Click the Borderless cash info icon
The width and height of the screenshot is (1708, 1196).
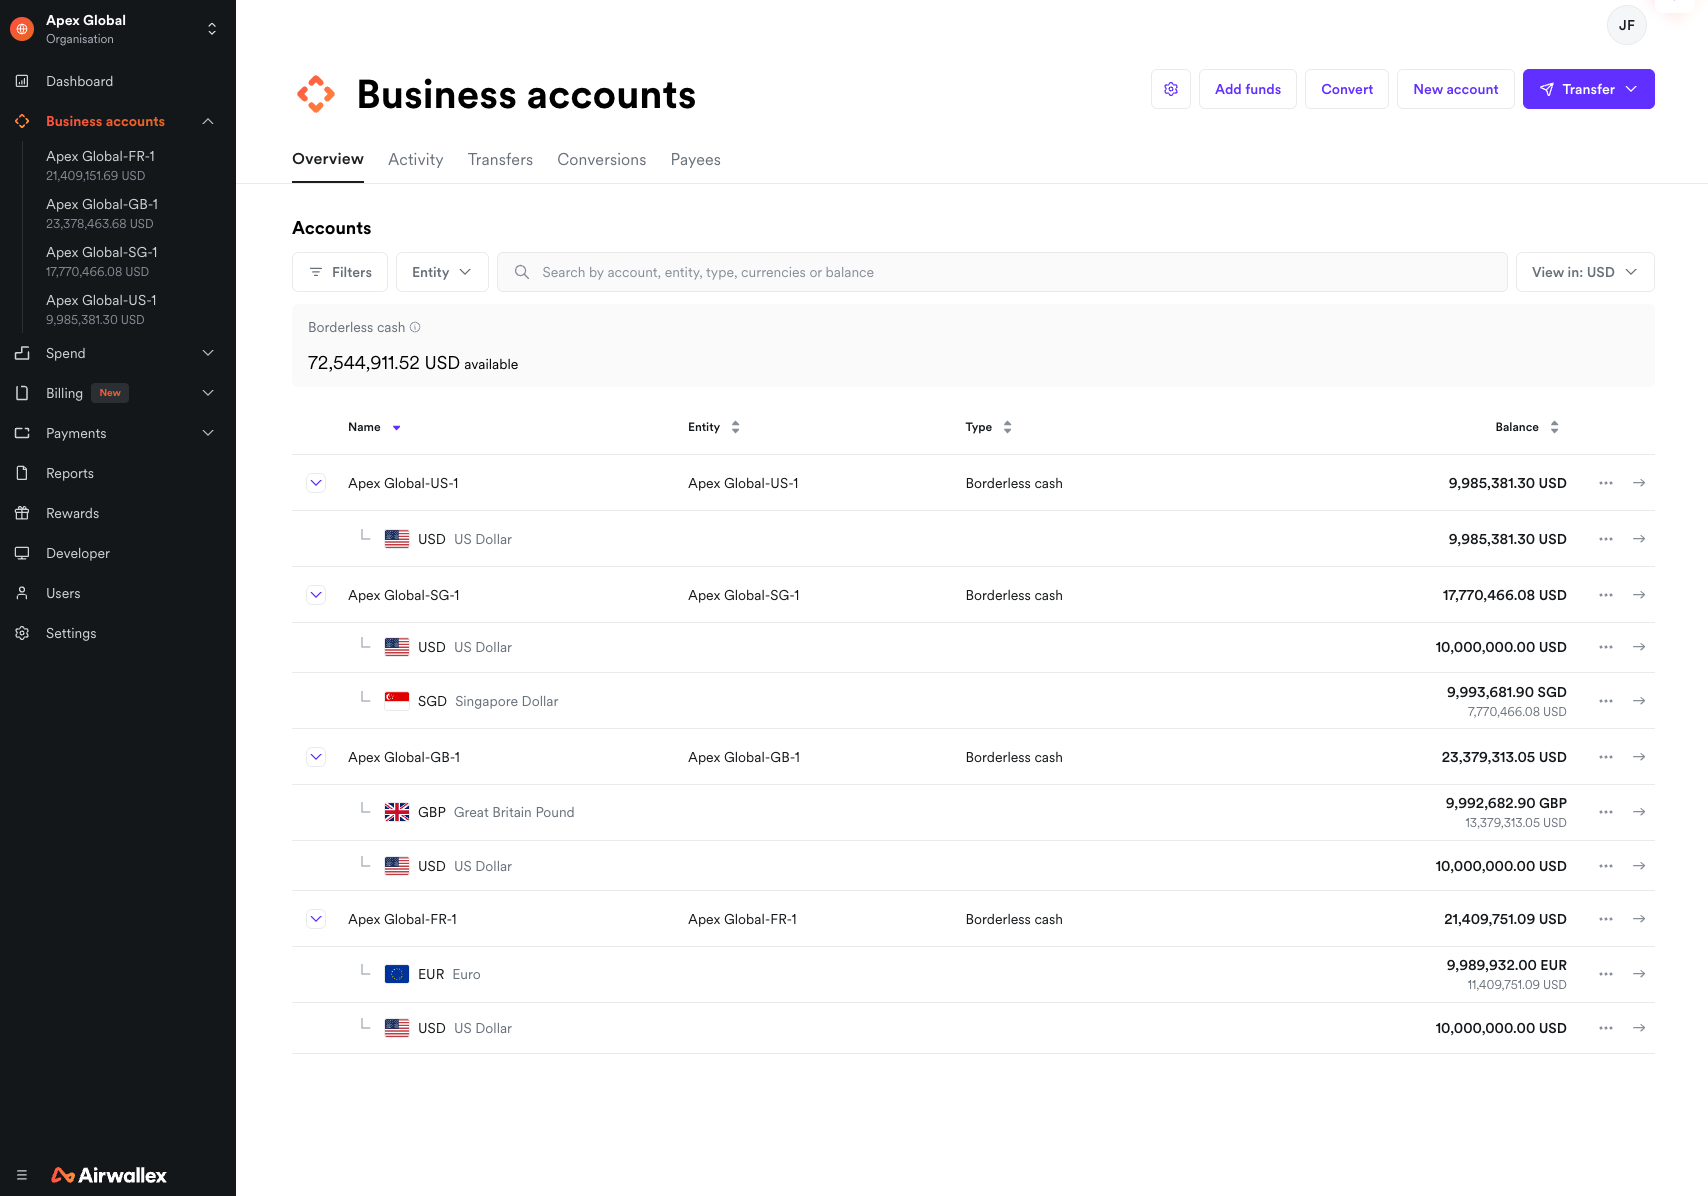tap(415, 327)
